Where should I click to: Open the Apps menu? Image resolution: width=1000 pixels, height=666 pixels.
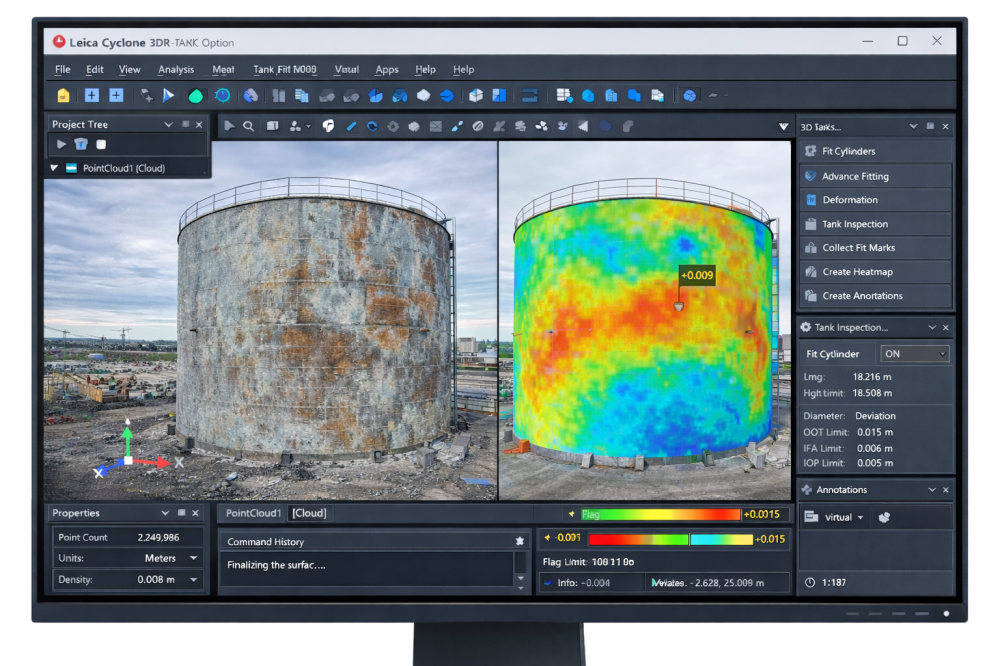386,70
